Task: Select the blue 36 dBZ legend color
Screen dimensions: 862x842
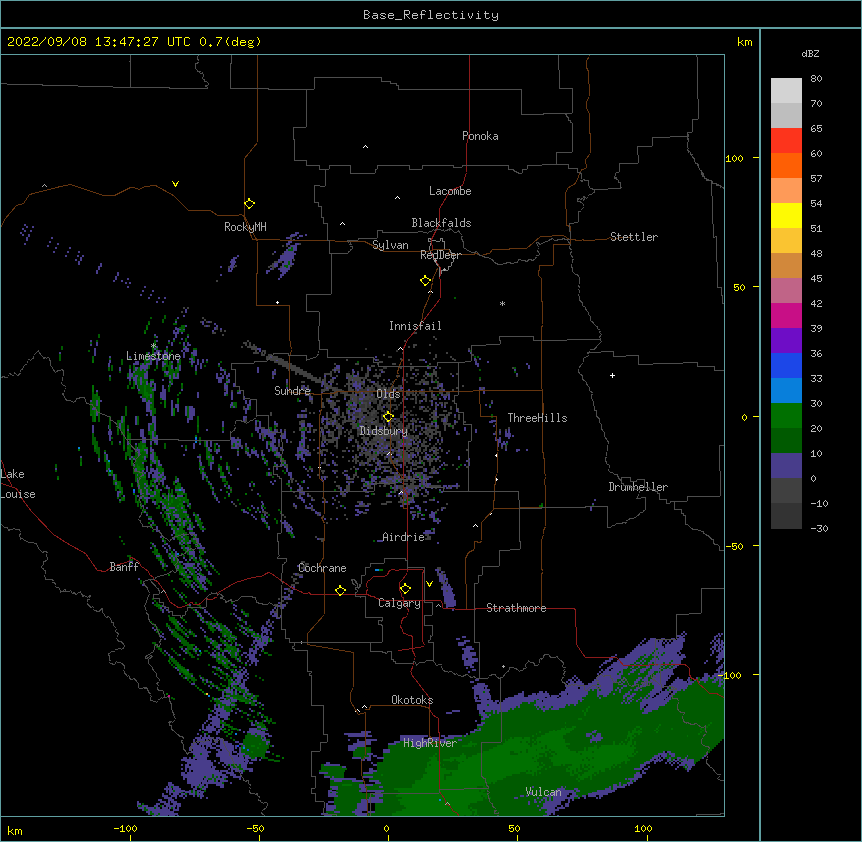Action: [x=786, y=365]
